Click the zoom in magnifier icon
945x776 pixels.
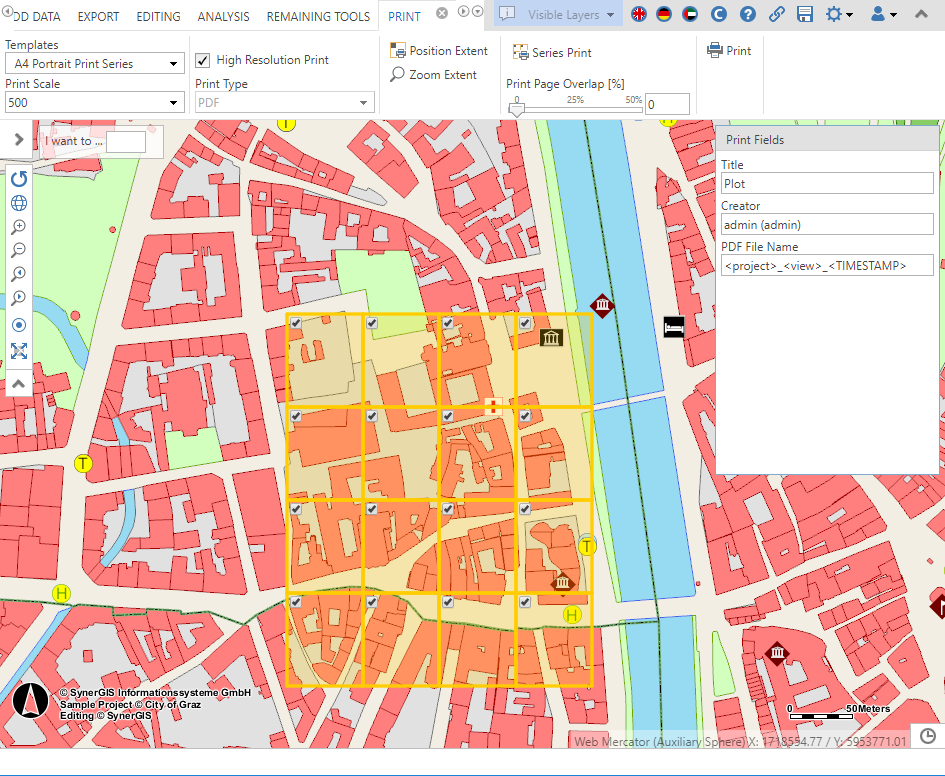[19, 227]
